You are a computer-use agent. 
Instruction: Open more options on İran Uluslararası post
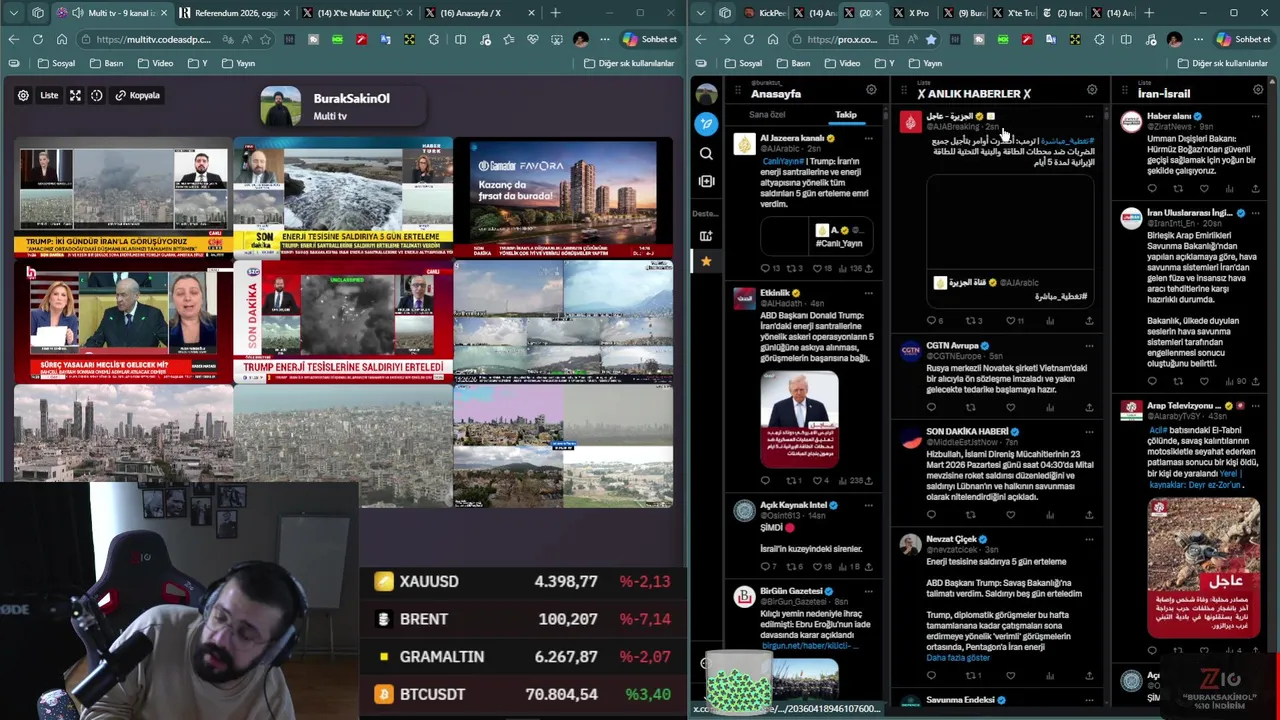[x=1256, y=213]
